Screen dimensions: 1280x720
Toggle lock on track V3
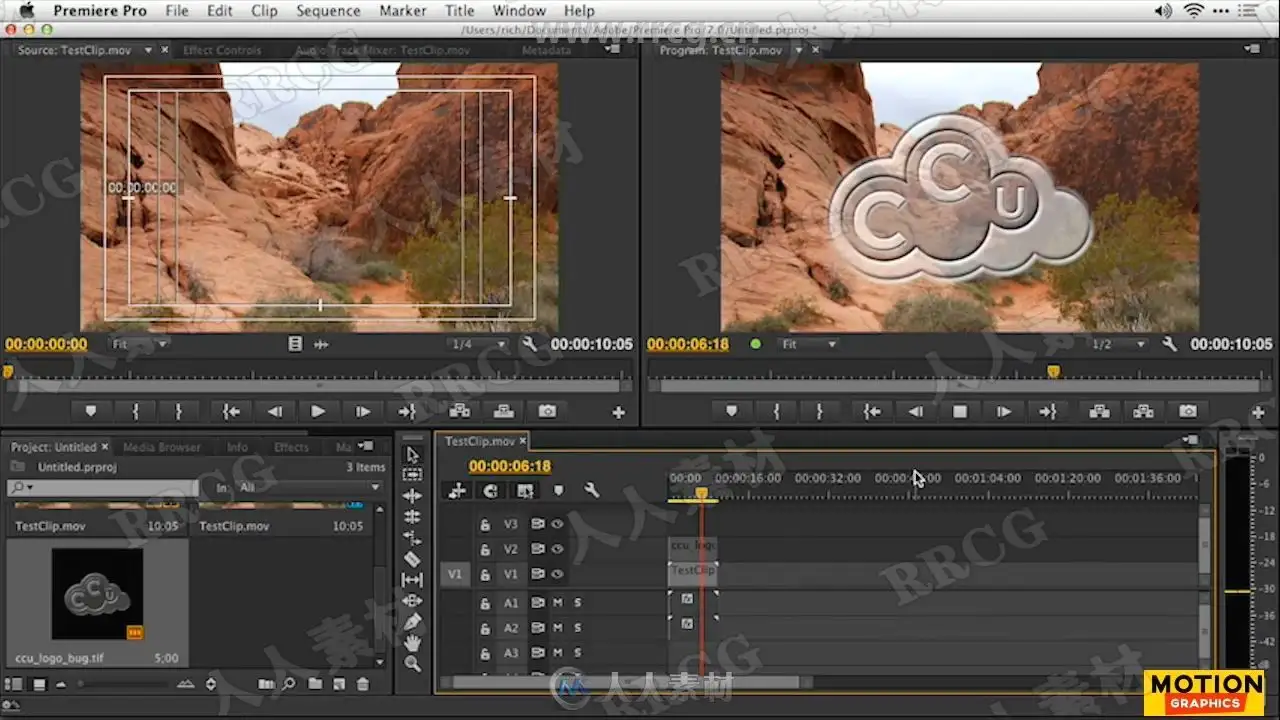[485, 524]
